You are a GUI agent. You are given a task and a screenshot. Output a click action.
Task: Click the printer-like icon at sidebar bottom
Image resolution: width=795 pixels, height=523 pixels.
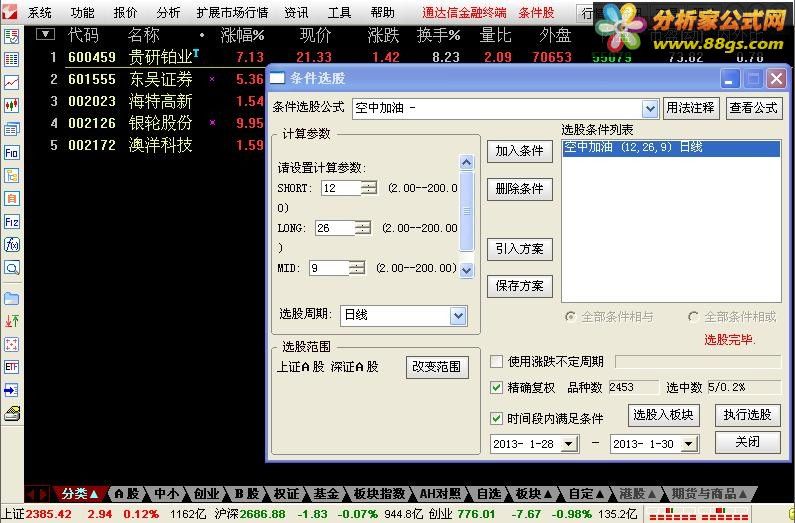point(12,414)
